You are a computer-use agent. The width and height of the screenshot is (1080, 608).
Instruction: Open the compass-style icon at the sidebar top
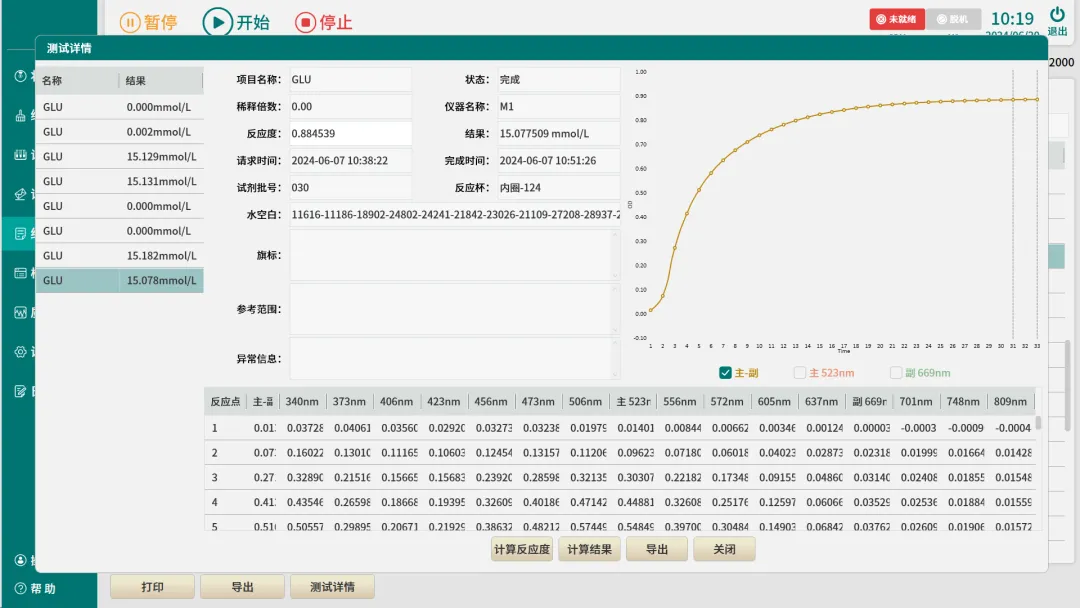[21, 76]
